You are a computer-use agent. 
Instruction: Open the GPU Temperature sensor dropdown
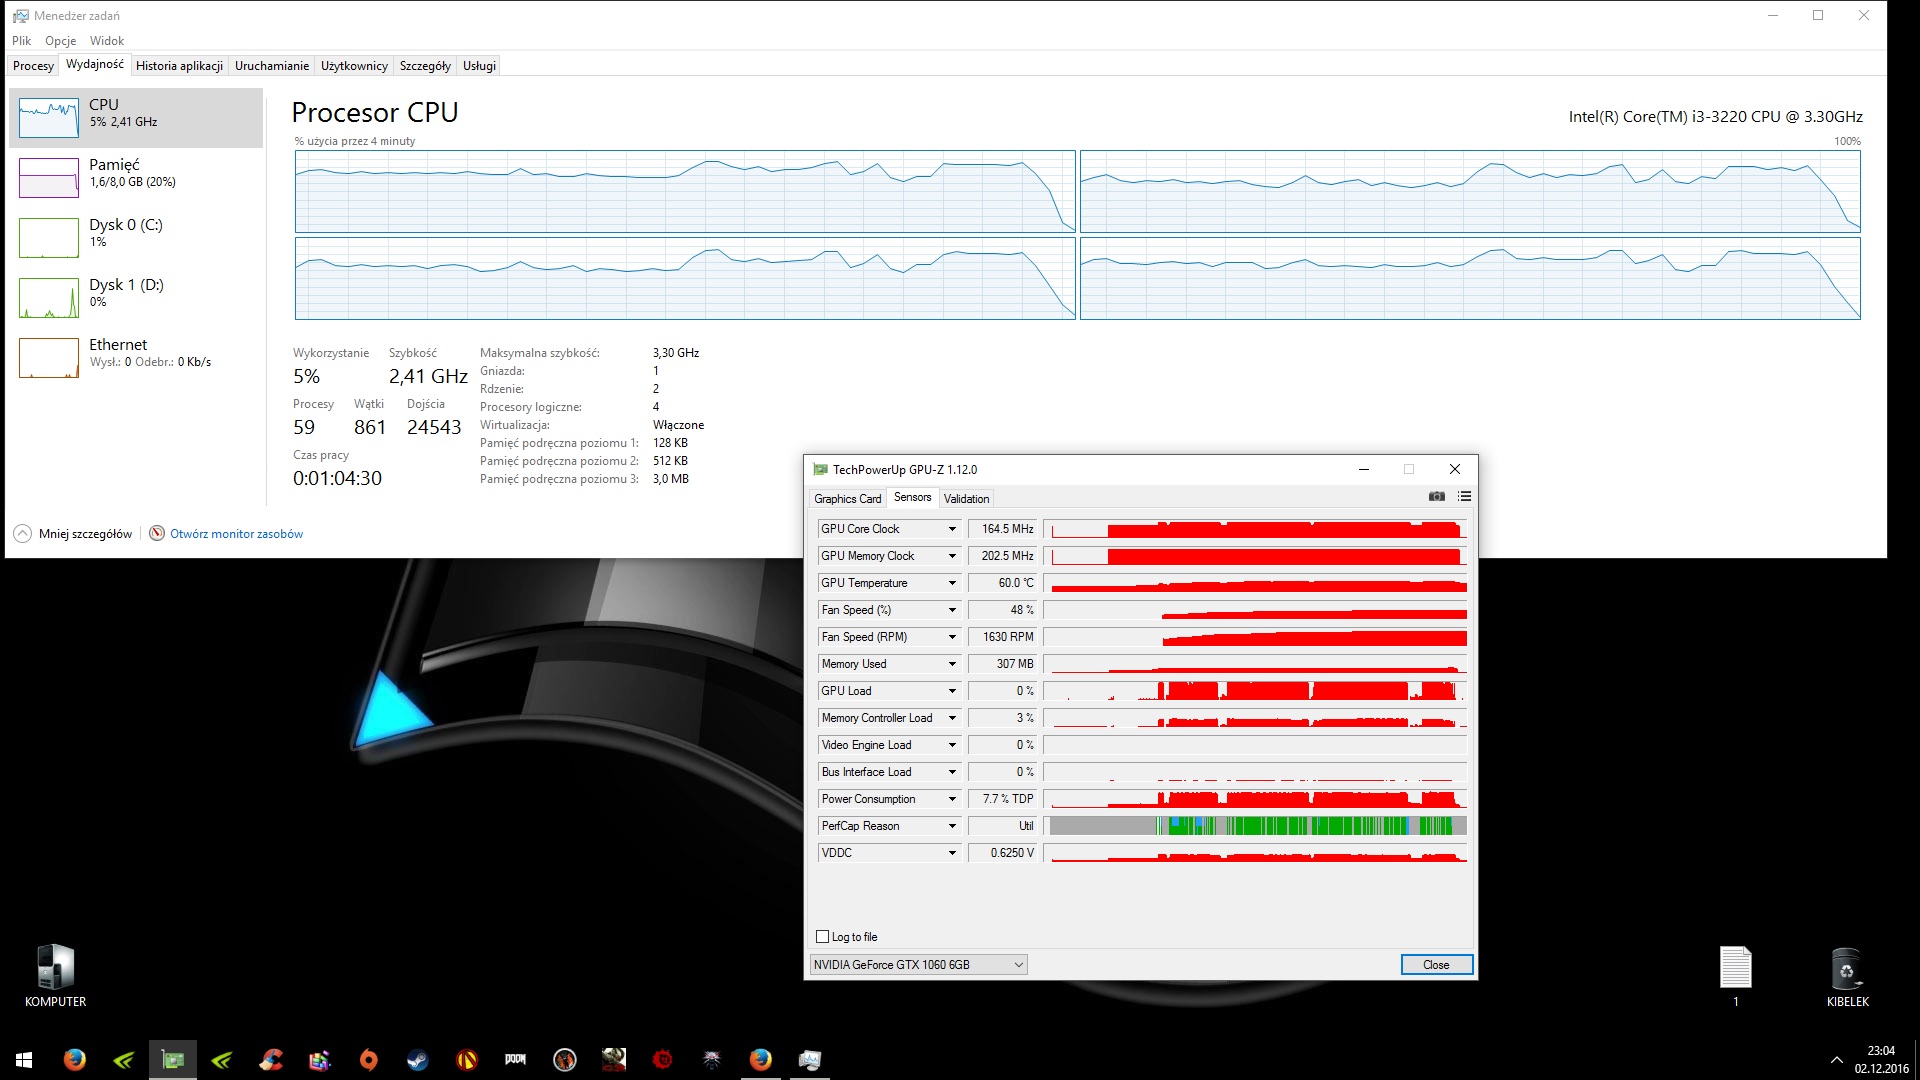(x=952, y=583)
